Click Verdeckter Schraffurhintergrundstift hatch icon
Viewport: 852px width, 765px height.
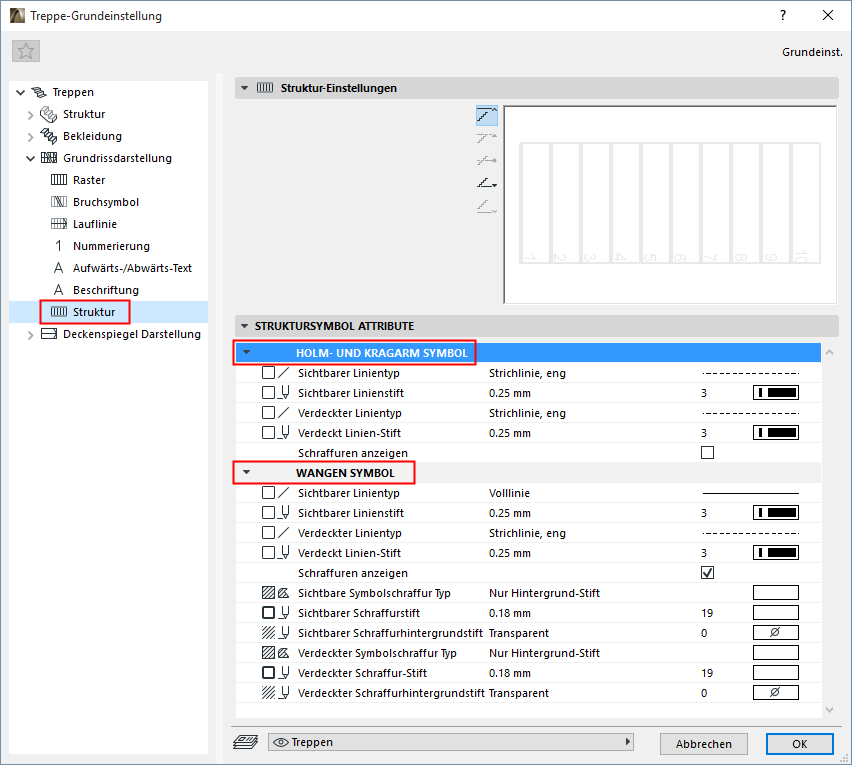pos(268,693)
